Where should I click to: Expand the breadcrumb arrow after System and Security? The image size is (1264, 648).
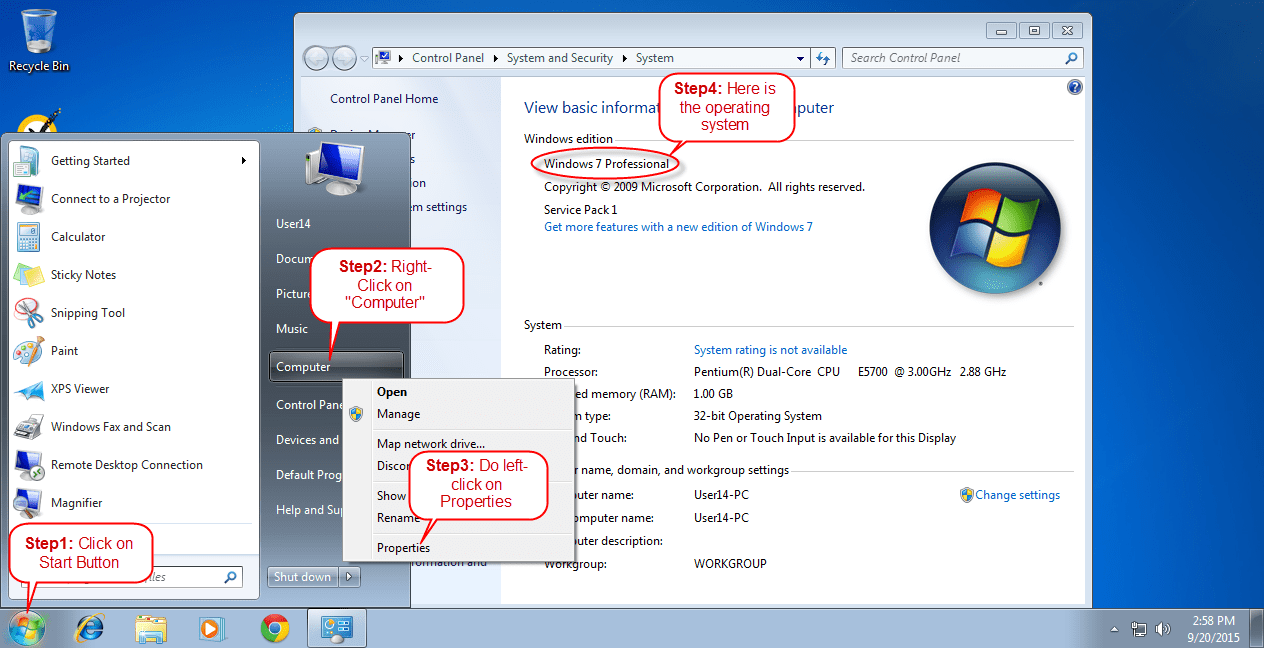coord(624,58)
